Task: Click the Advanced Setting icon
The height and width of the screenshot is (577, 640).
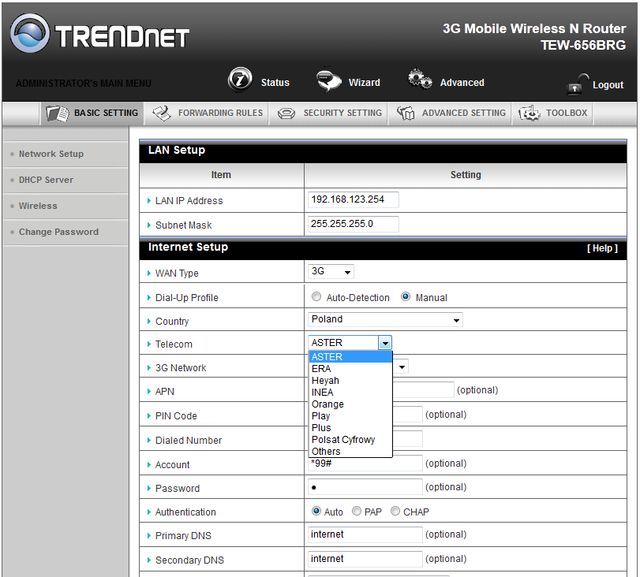Action: click(405, 113)
